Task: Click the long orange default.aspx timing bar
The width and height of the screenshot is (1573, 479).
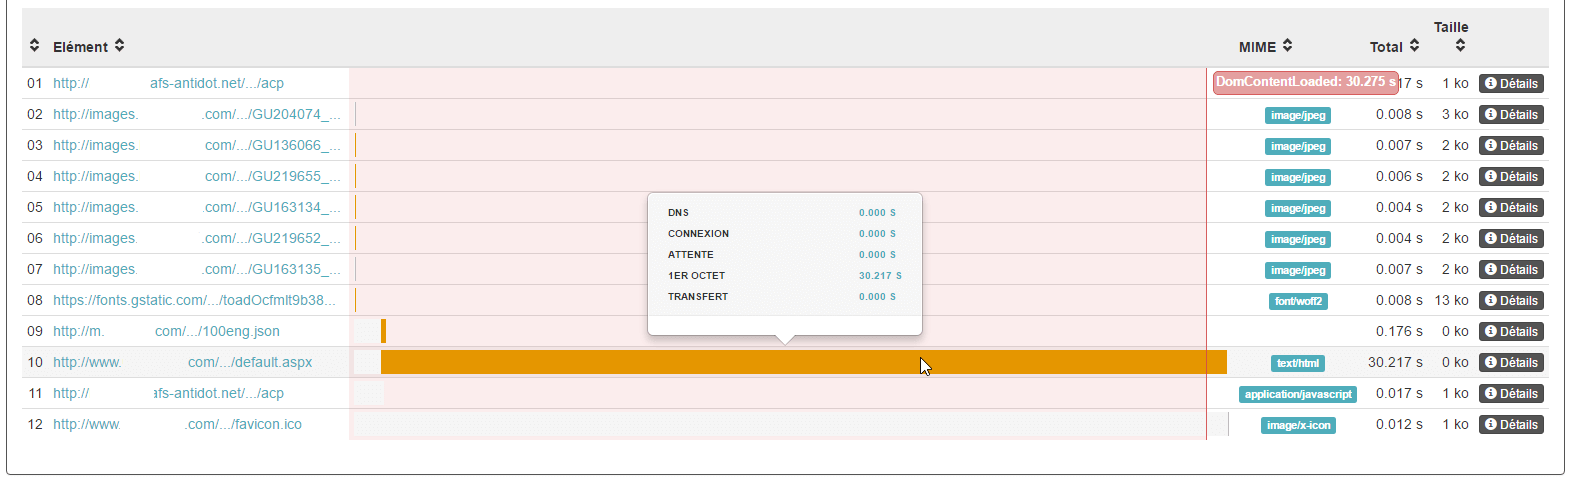Action: (x=804, y=362)
